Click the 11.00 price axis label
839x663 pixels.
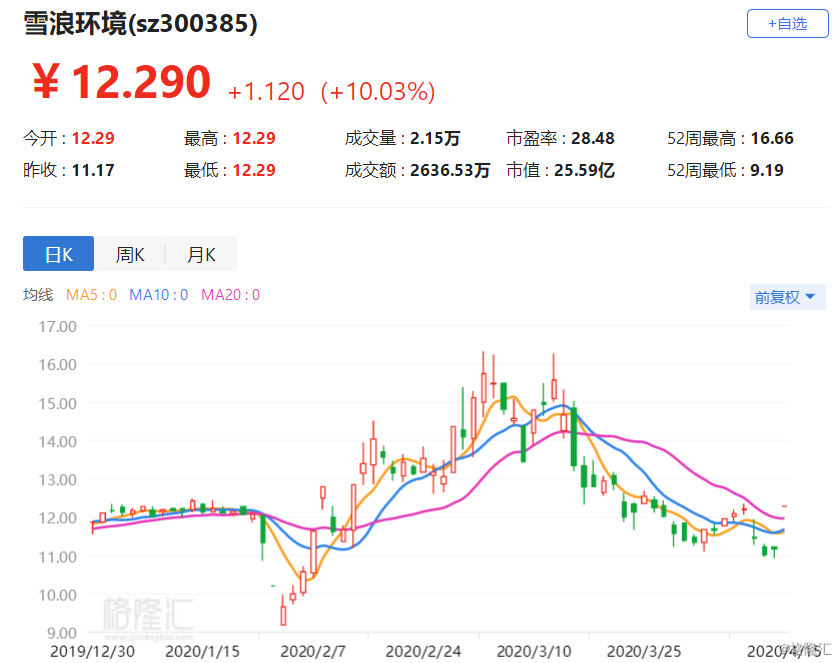click(57, 557)
